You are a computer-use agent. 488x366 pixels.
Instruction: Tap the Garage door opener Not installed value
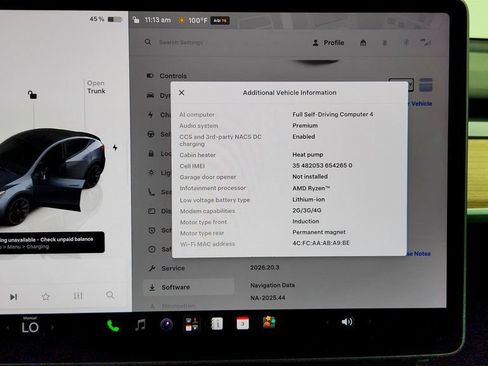coord(310,176)
